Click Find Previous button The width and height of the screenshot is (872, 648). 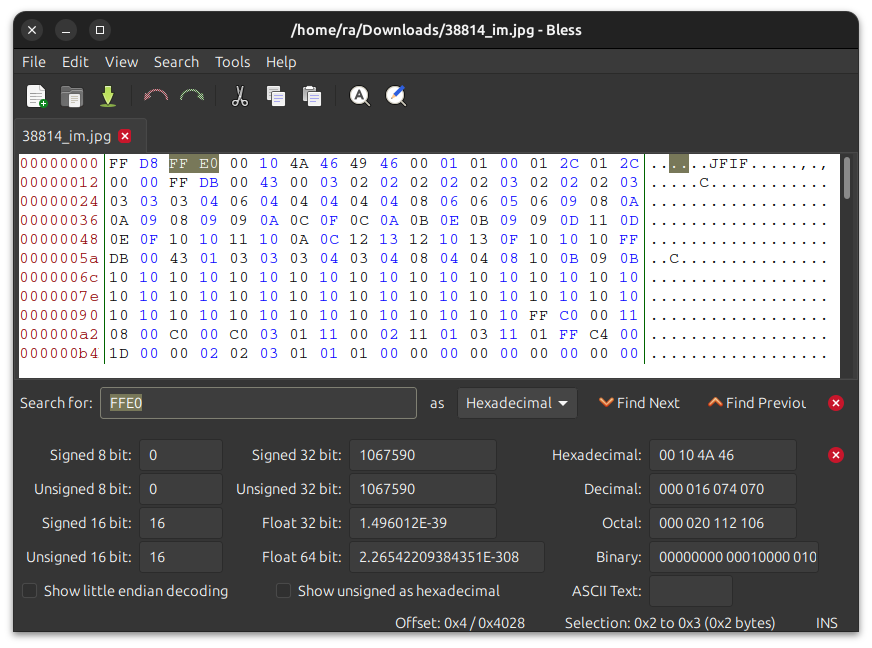pyautogui.click(x=757, y=403)
